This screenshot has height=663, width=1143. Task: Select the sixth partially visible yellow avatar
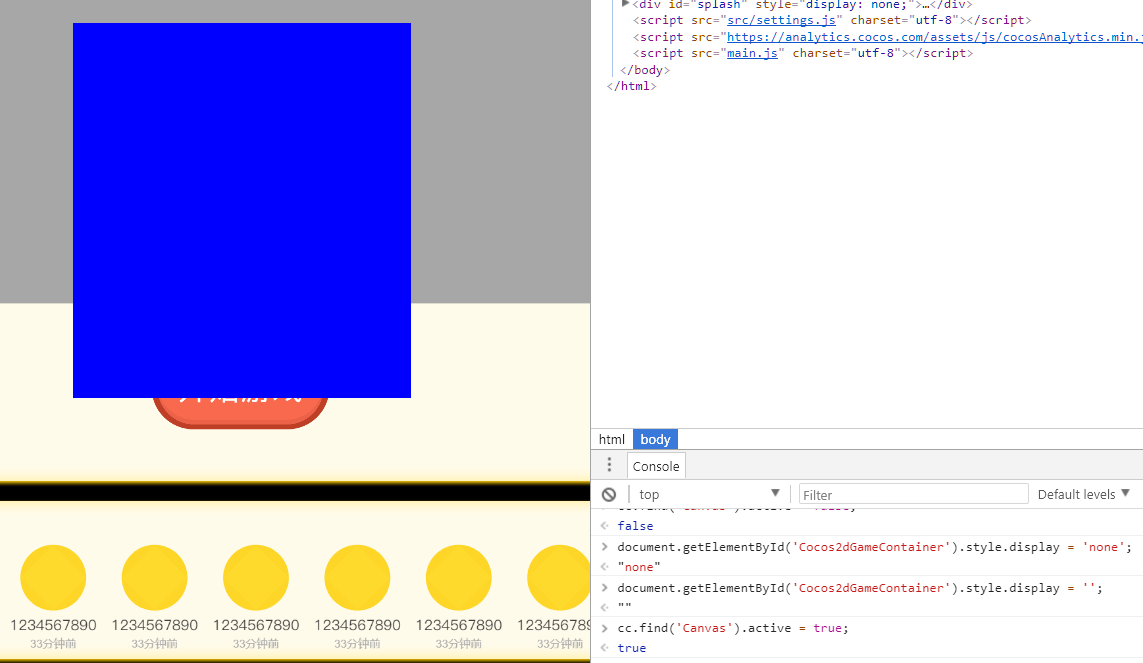pos(558,578)
